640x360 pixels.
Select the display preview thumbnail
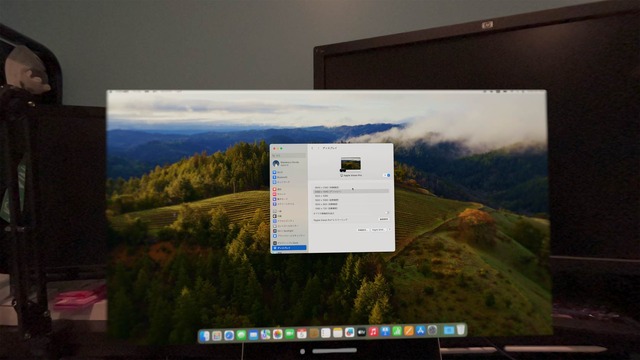(x=351, y=164)
